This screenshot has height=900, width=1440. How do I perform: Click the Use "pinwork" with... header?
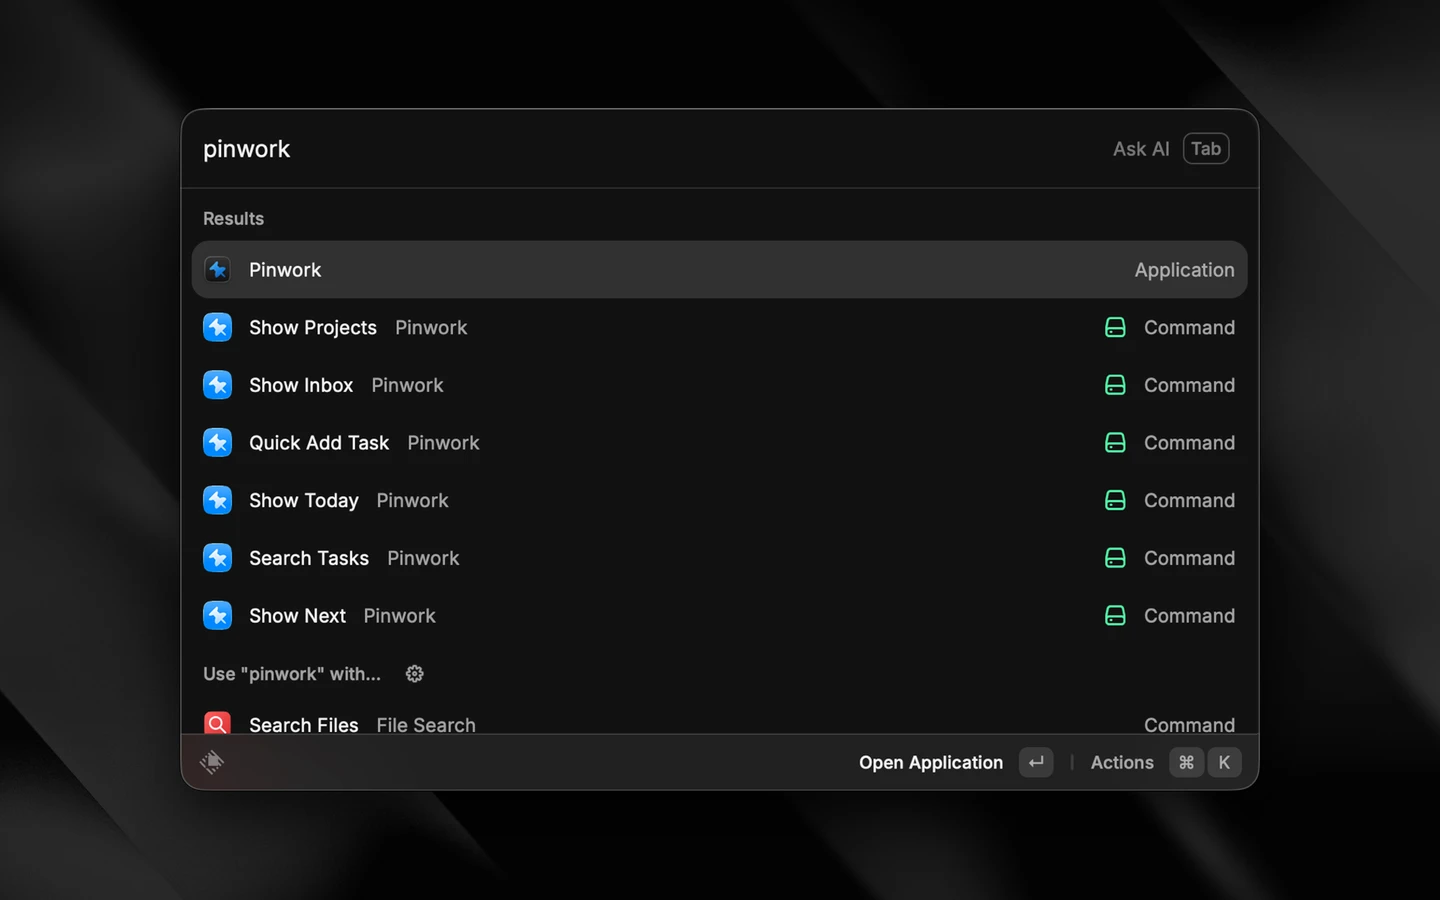coord(292,674)
